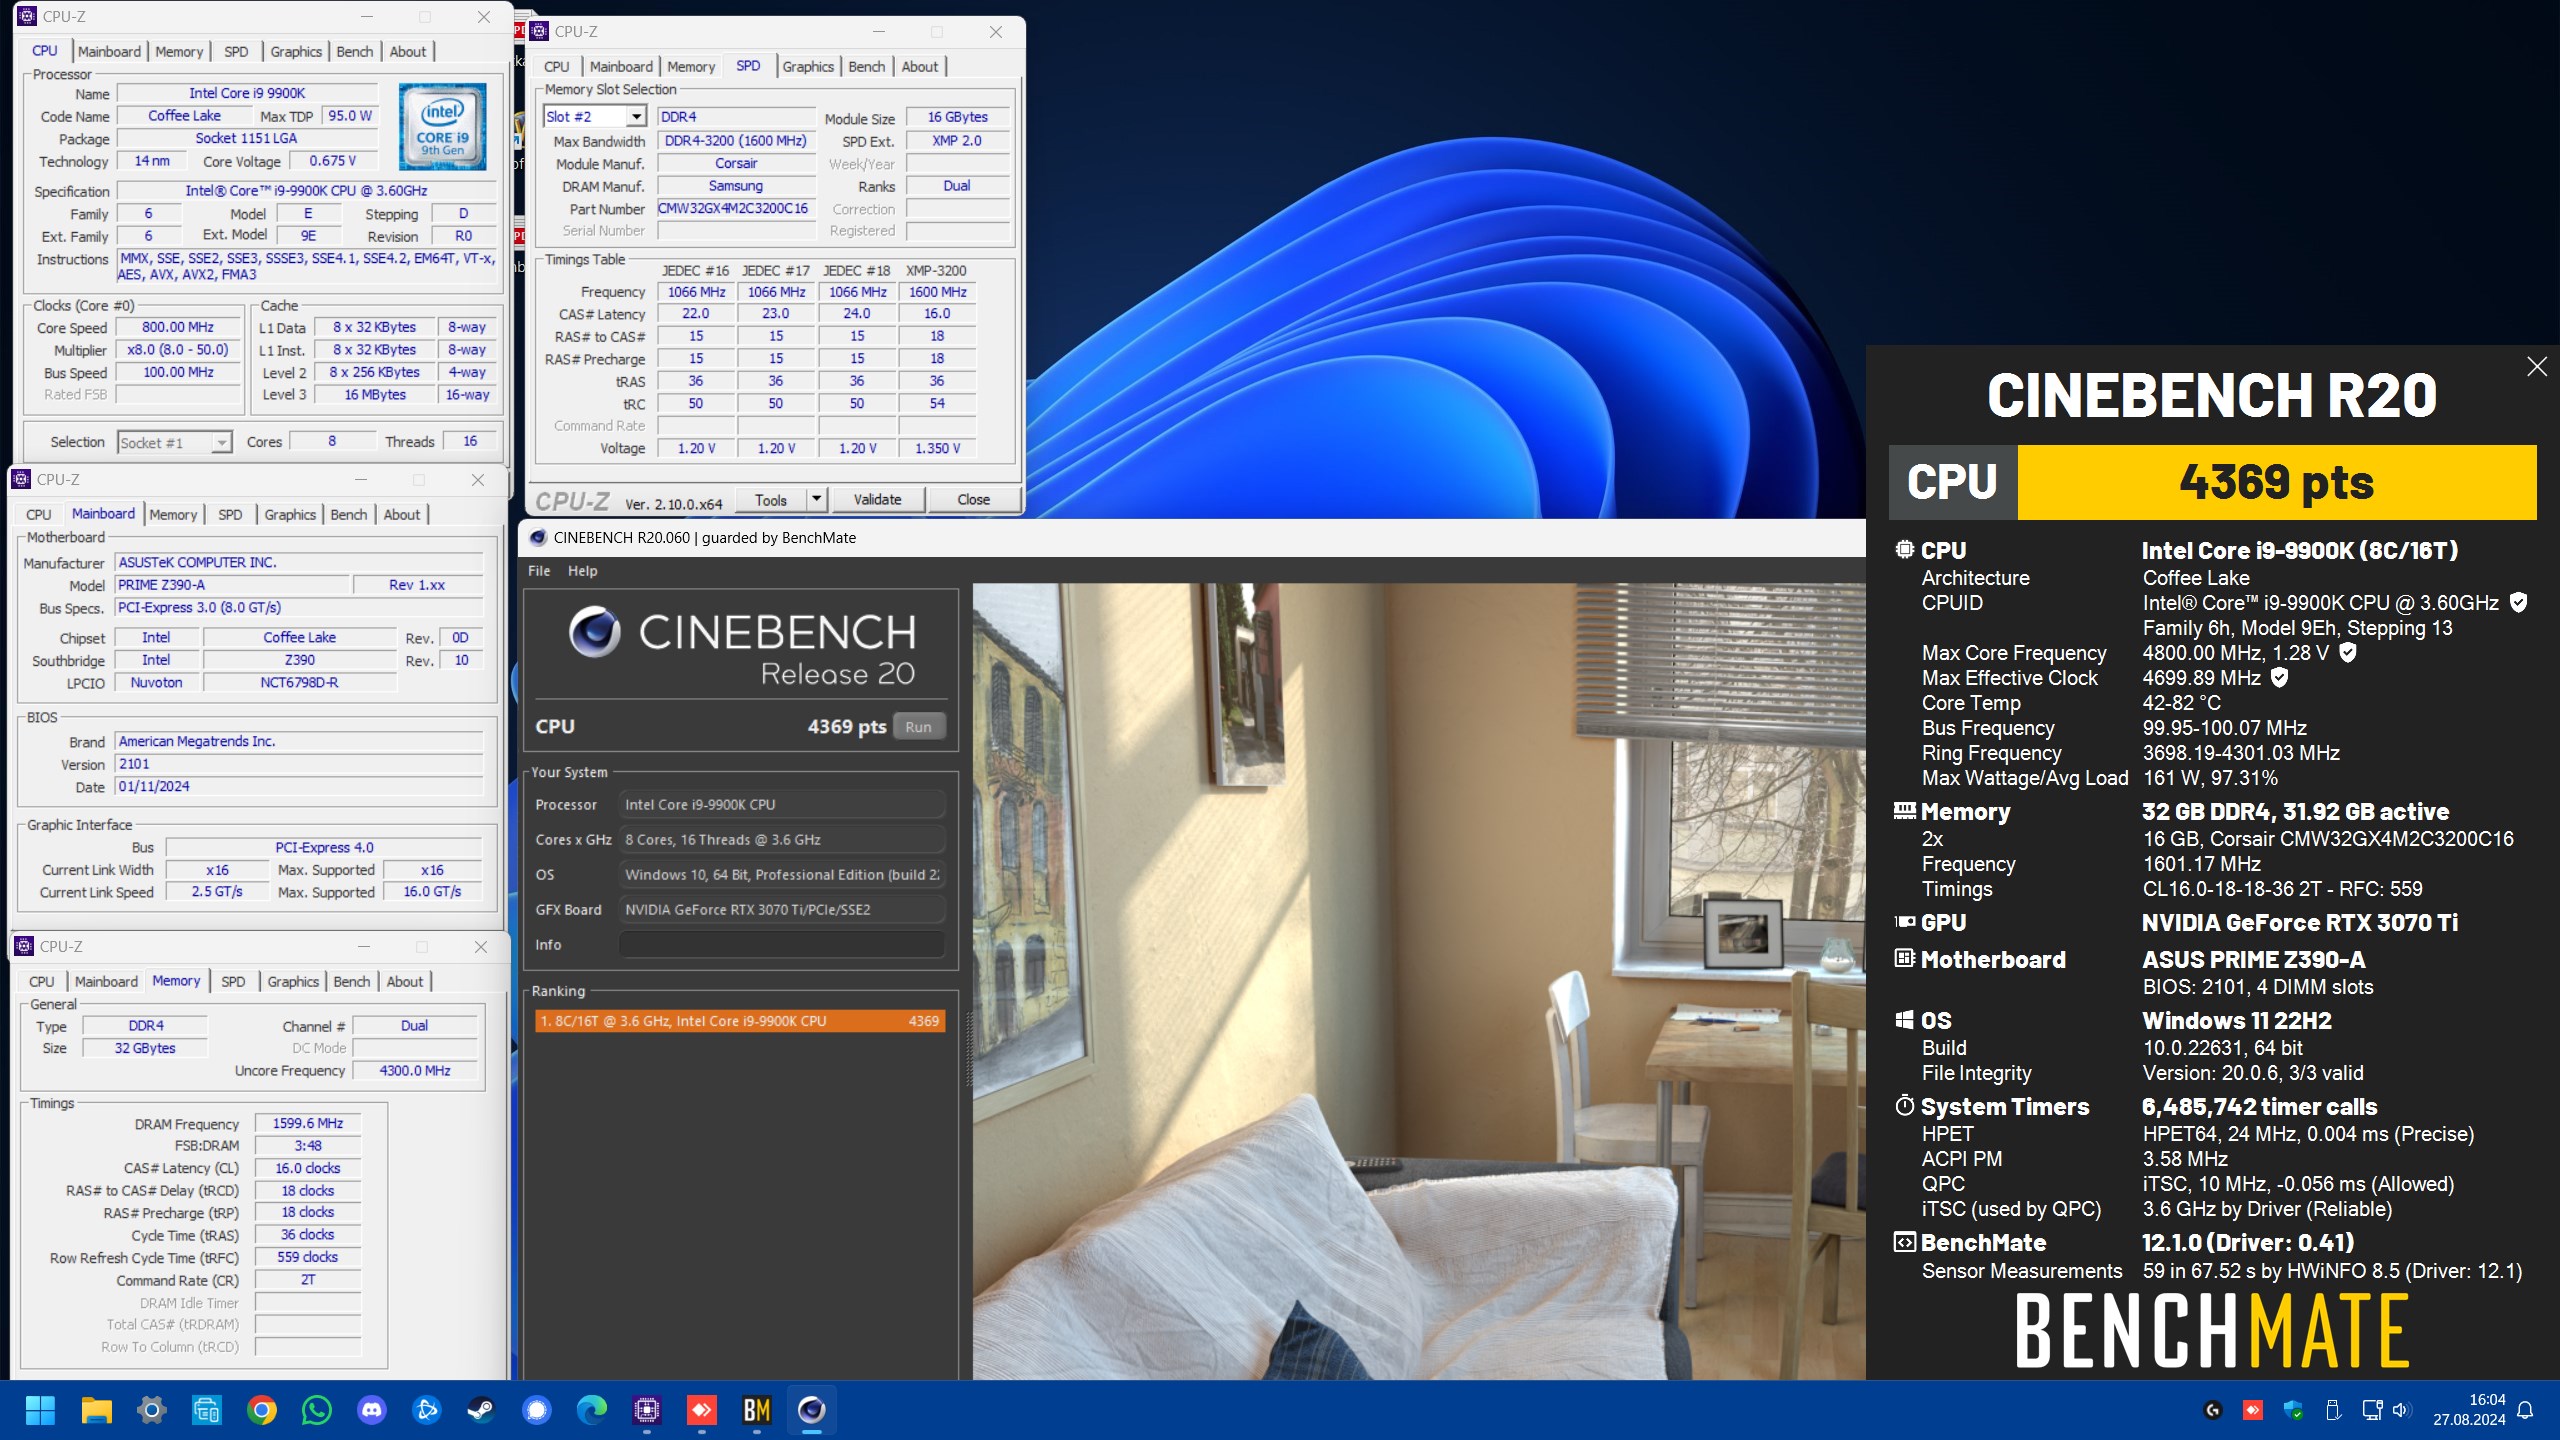Open AnyDesk tray icon

point(2253,1410)
